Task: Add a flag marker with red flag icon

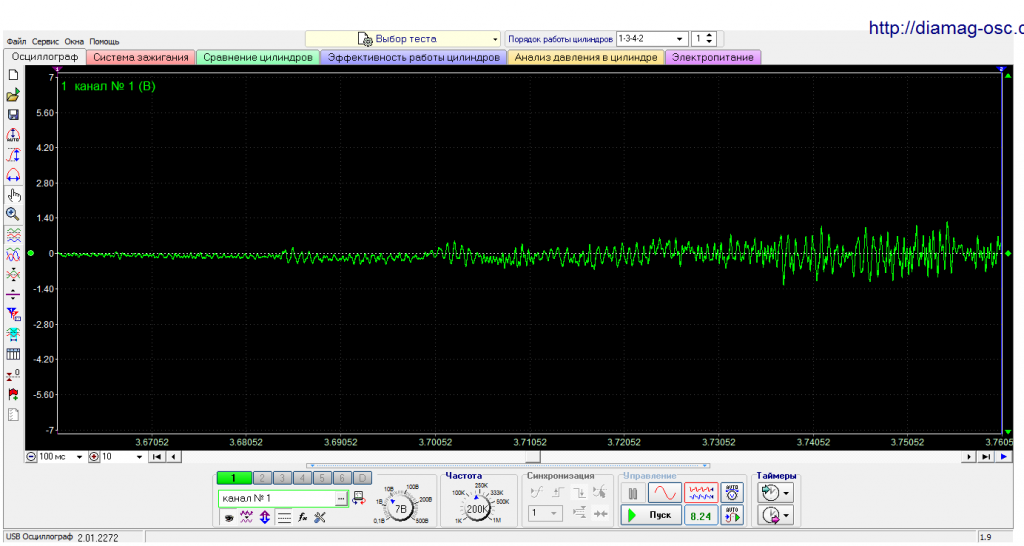Action: (x=13, y=394)
